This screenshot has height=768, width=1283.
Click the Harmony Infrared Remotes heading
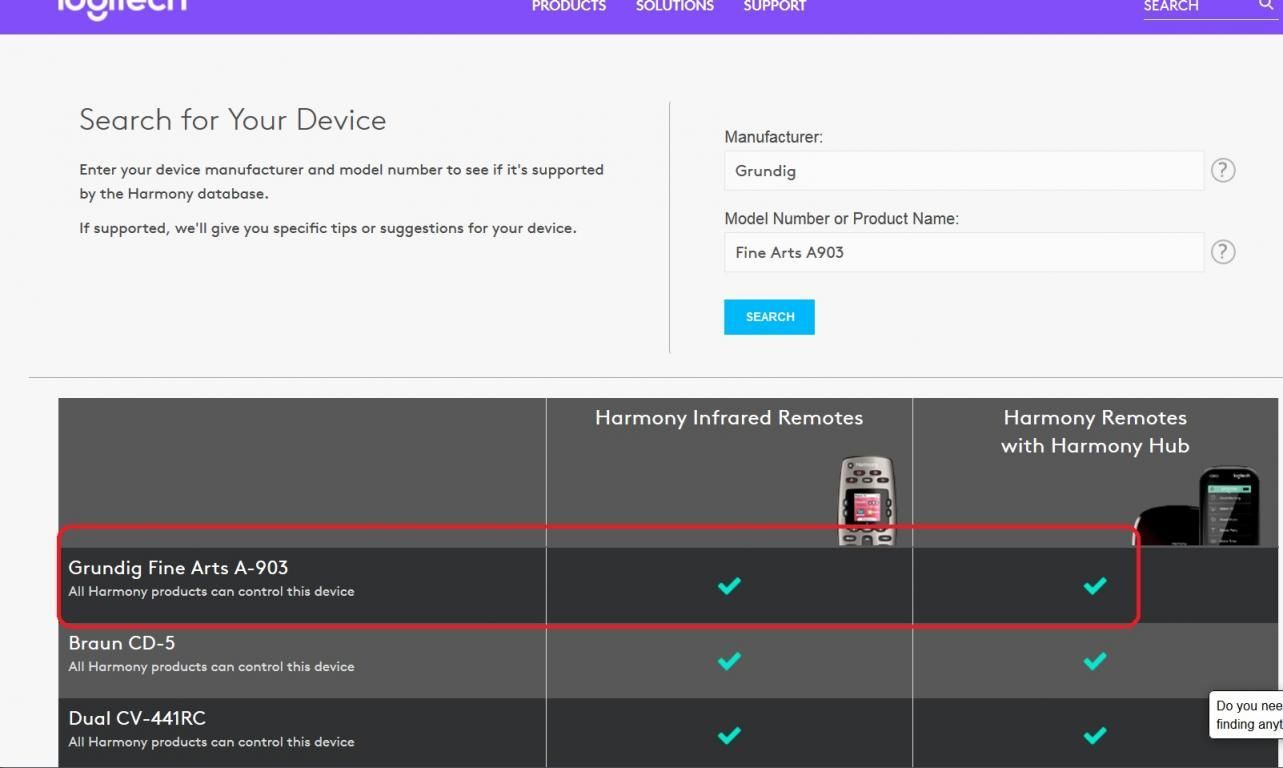729,418
